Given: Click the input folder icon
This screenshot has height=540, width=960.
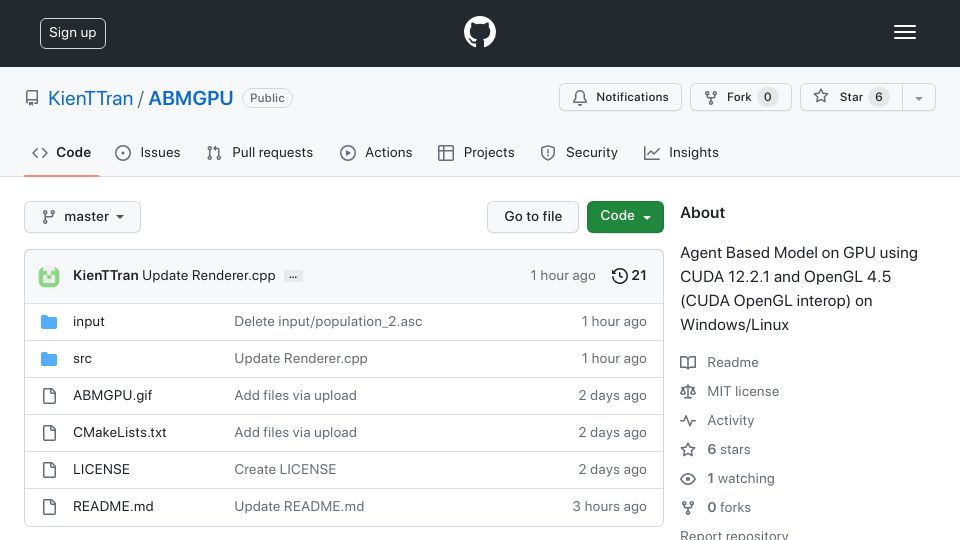Looking at the screenshot, I should click(x=49, y=322).
